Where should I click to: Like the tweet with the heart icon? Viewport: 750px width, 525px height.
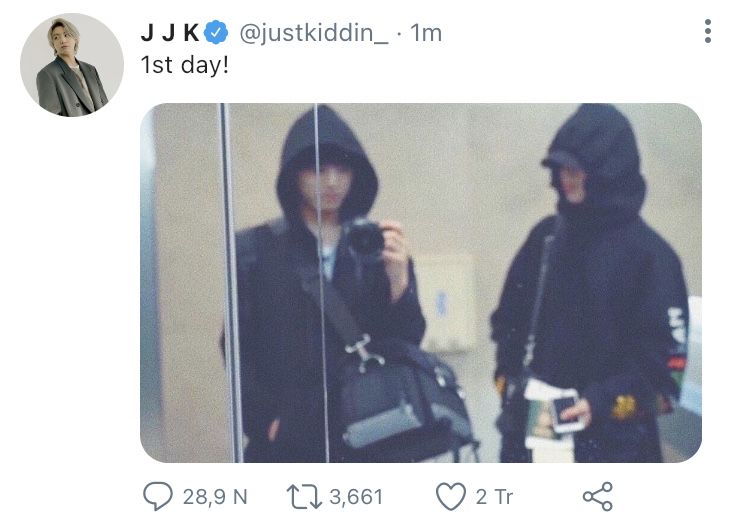point(451,496)
